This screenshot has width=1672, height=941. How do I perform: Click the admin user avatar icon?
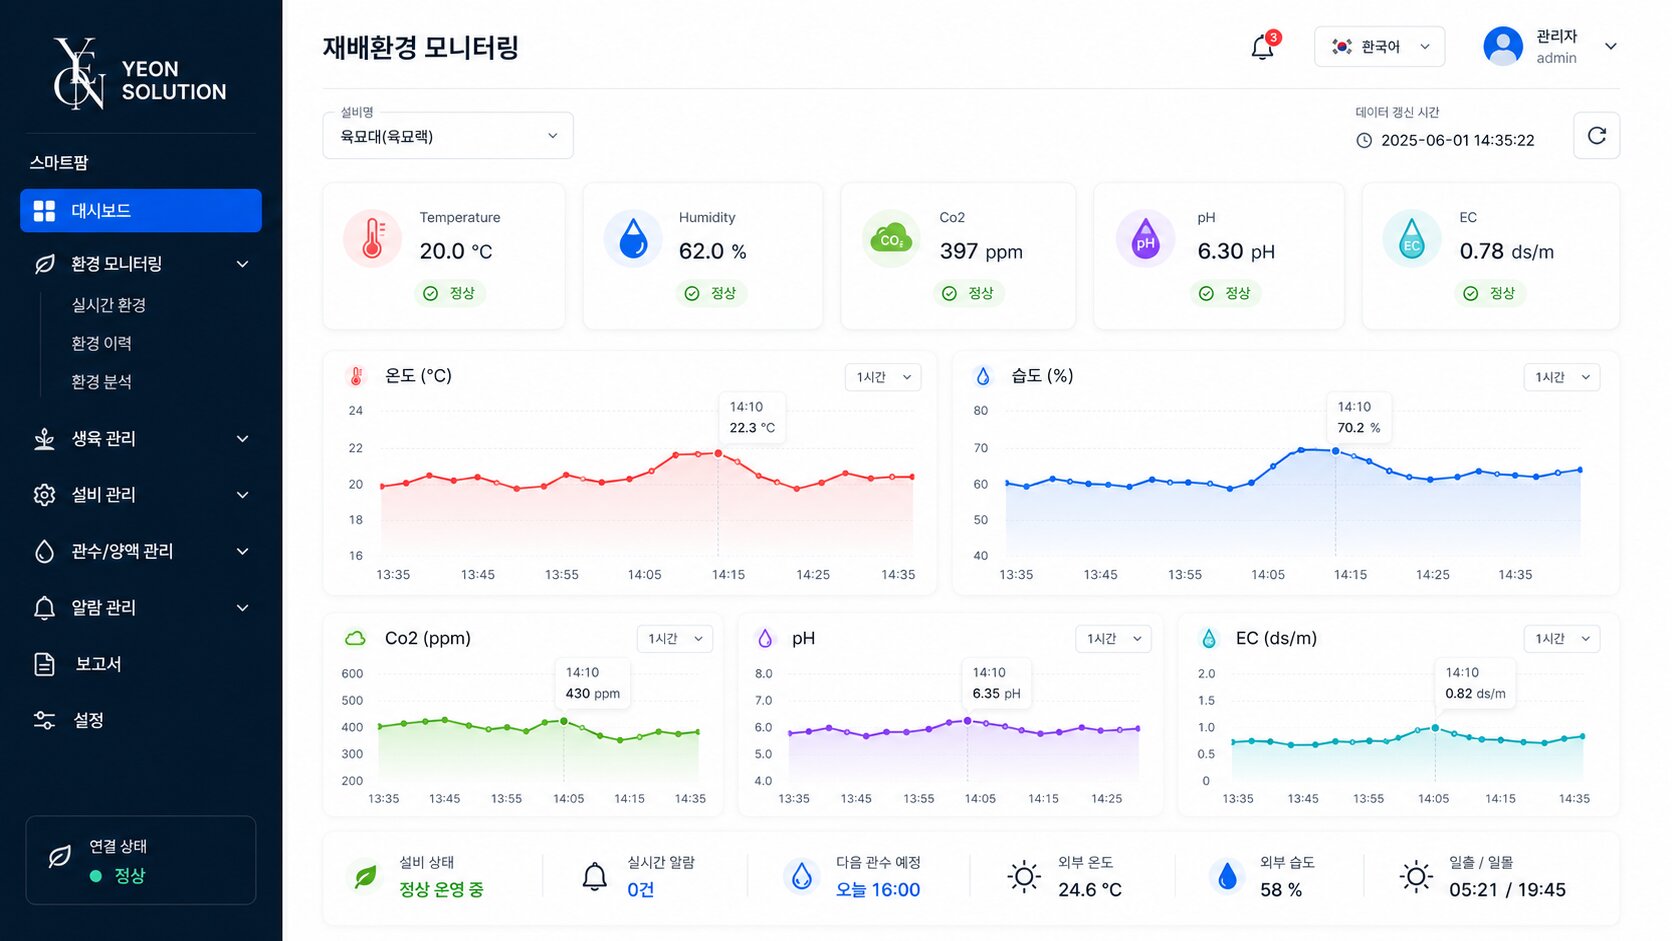(1502, 46)
